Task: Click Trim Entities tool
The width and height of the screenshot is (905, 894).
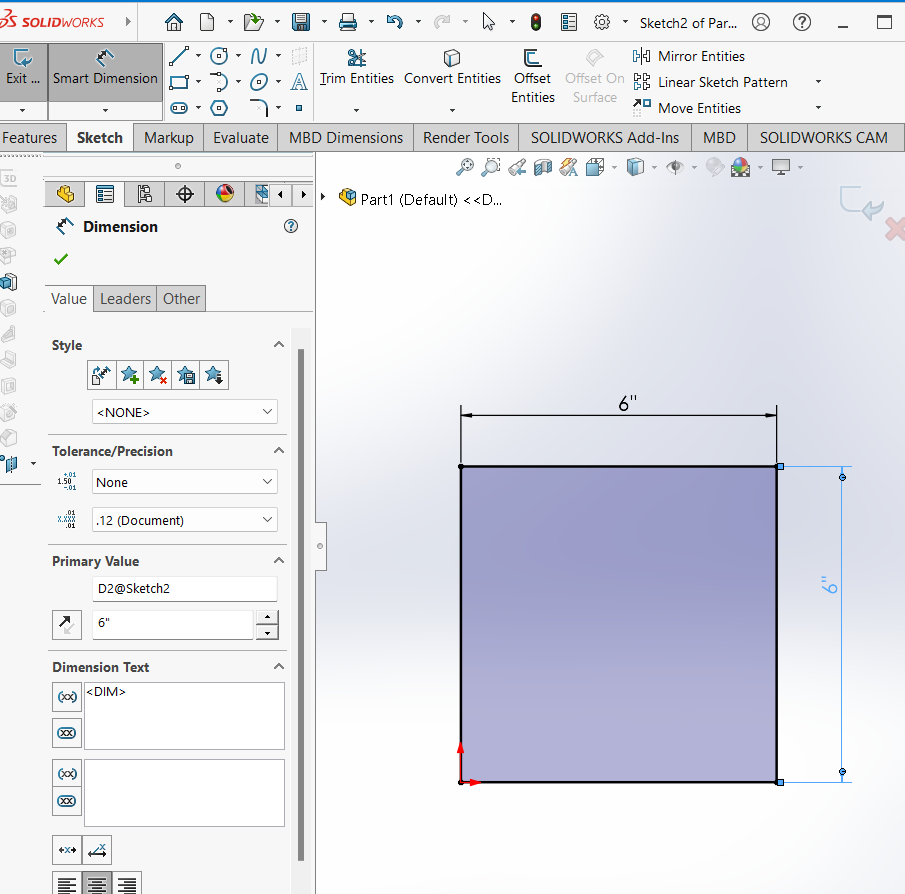Action: pyautogui.click(x=357, y=68)
